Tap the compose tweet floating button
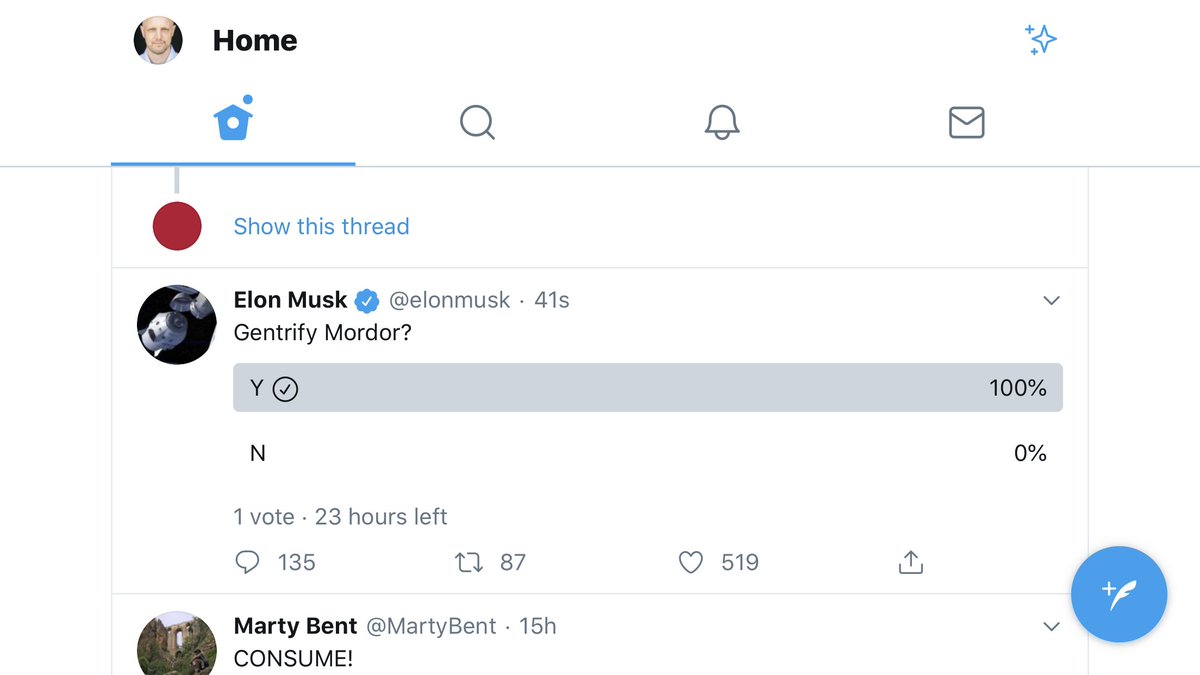Screen dimensions: 1200x675 coord(1119,594)
